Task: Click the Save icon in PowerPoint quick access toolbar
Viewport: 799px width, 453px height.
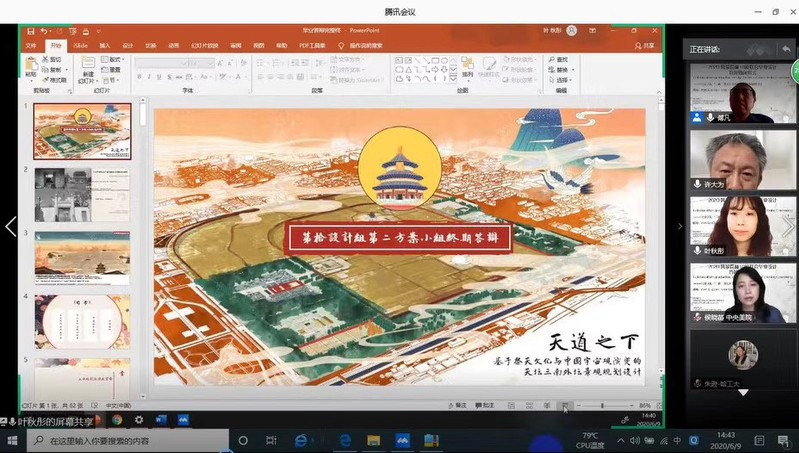Action: click(x=31, y=32)
